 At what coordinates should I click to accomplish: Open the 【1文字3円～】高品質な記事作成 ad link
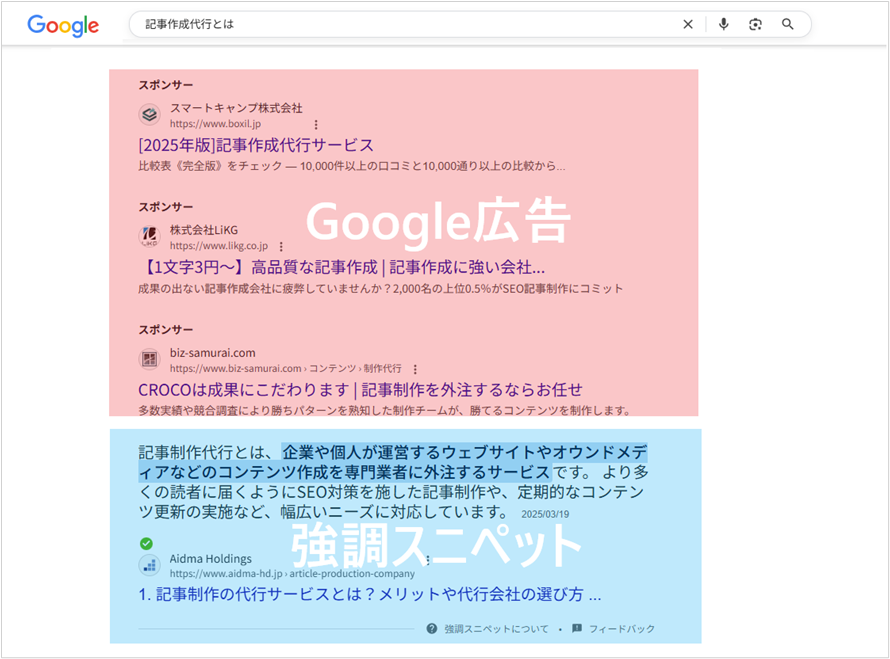pyautogui.click(x=342, y=267)
